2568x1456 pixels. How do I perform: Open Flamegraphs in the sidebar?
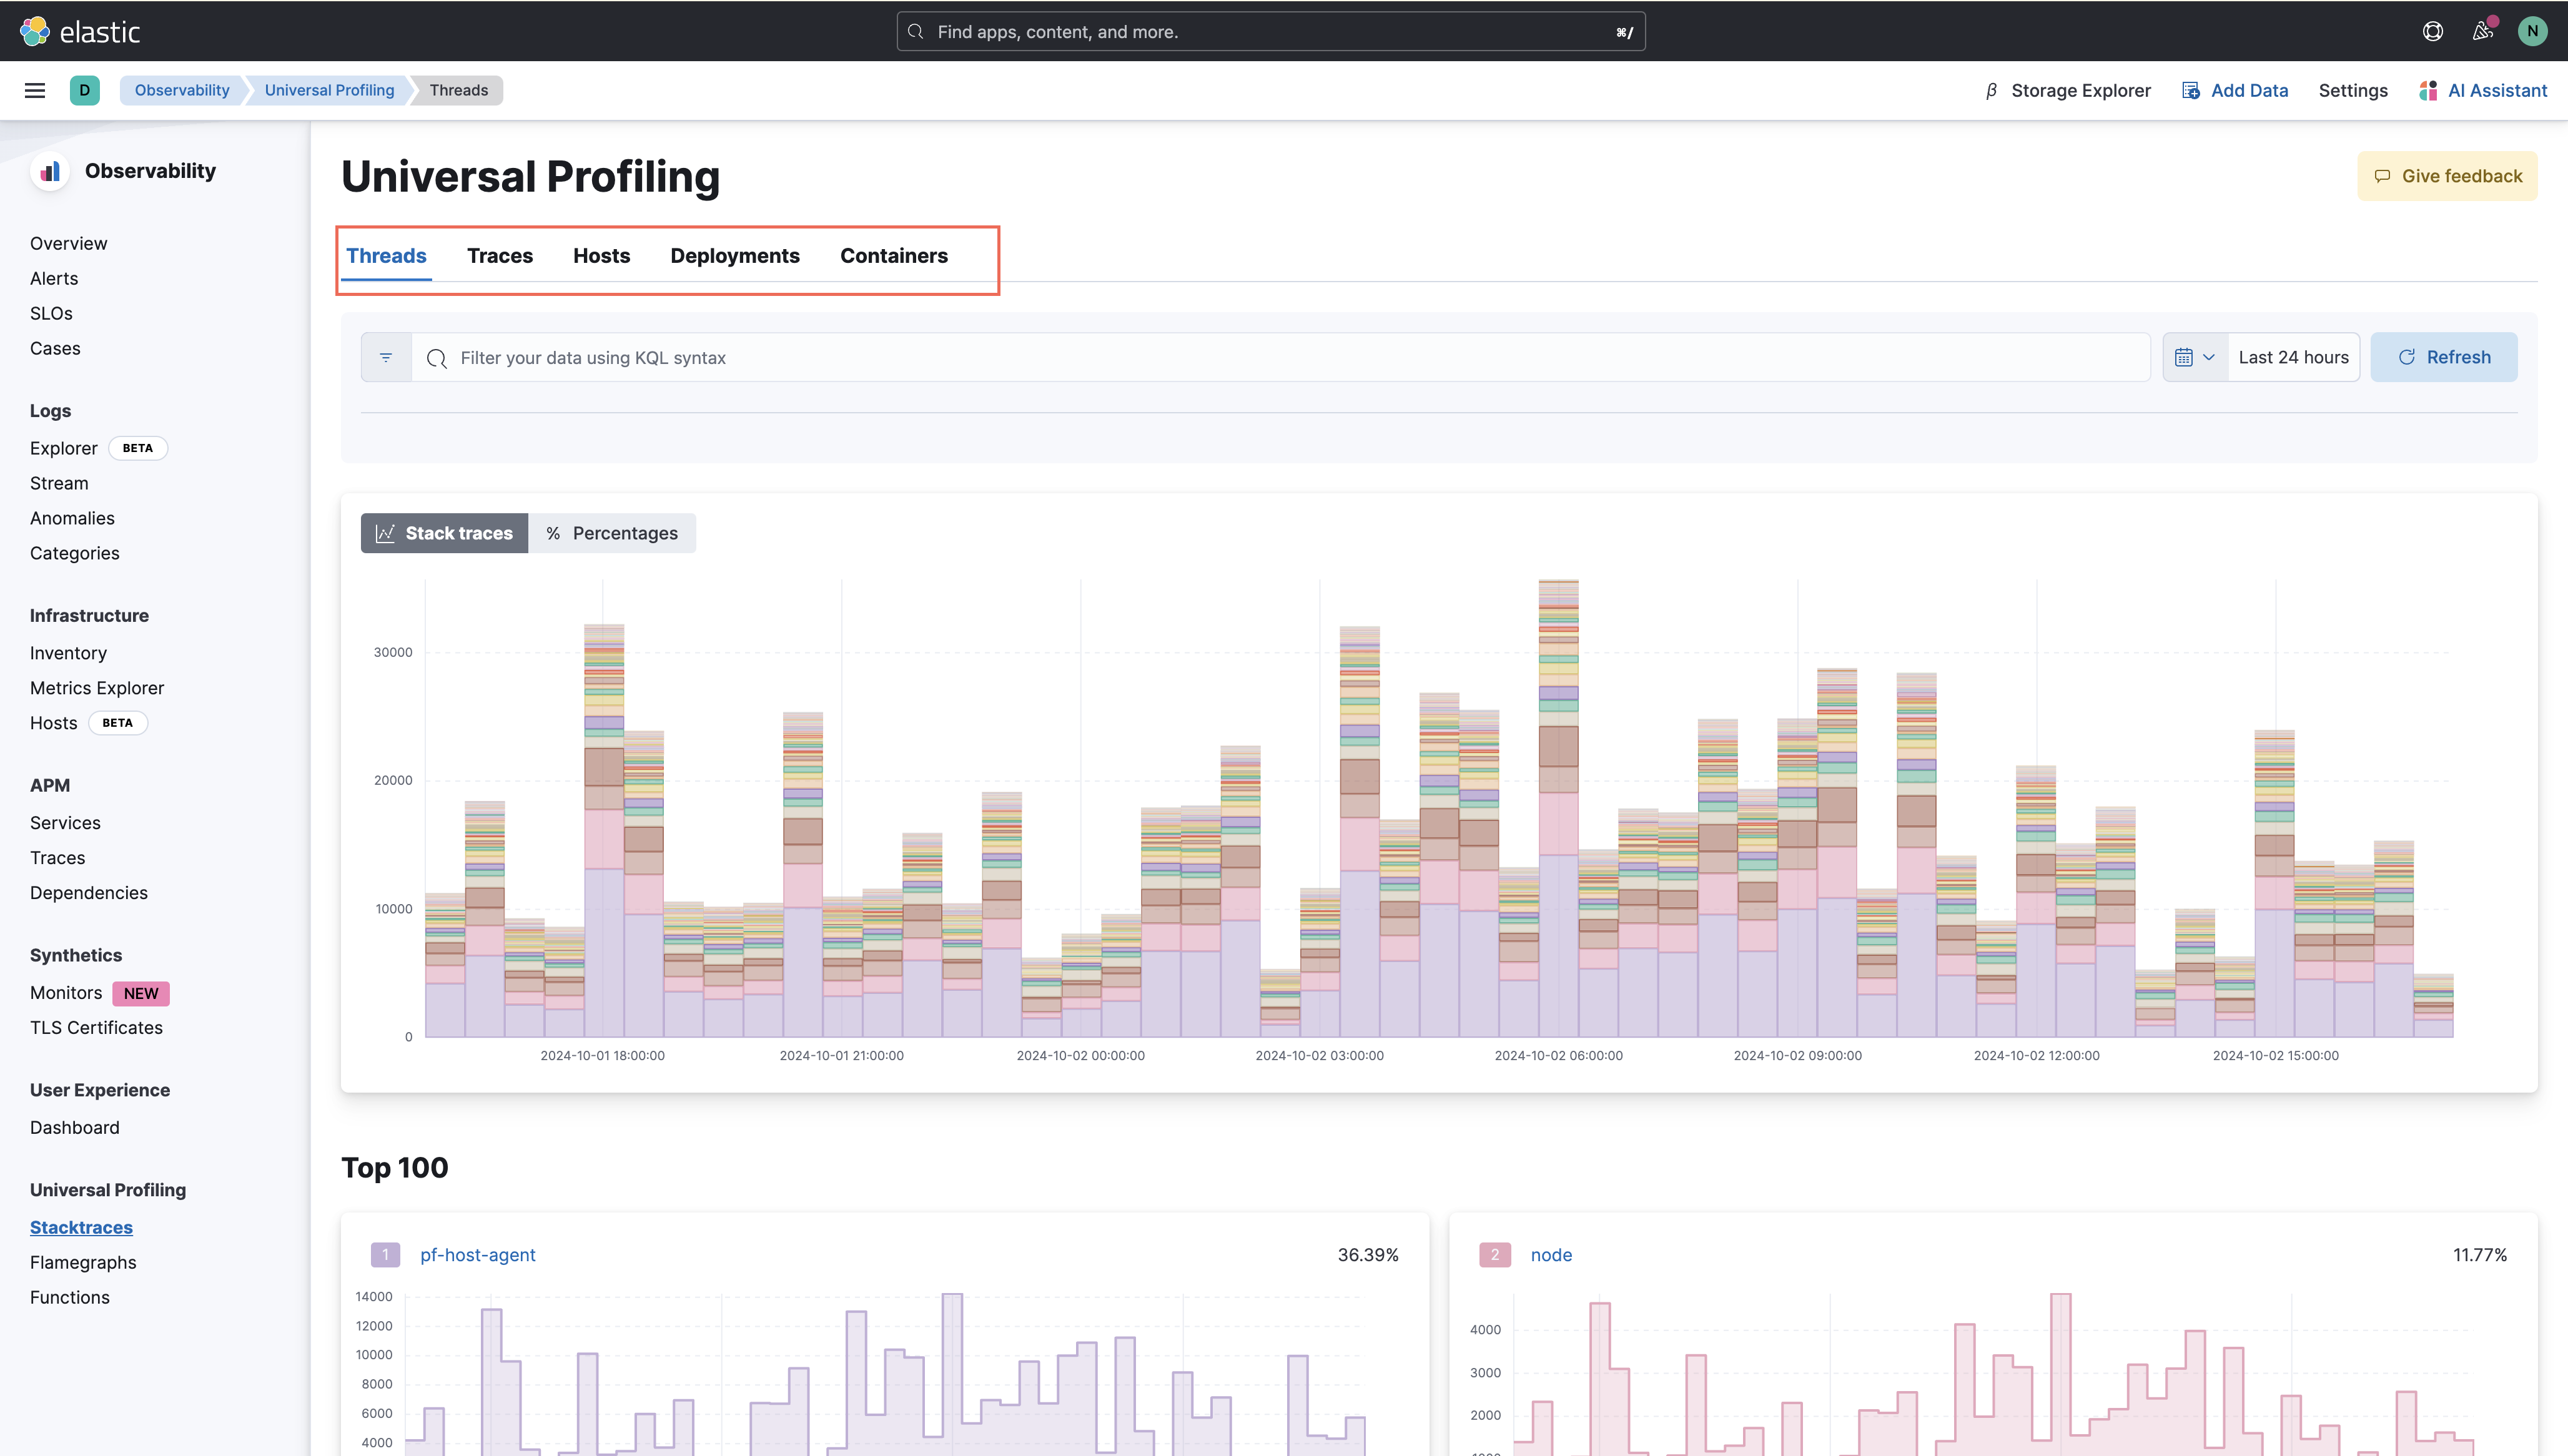pyautogui.click(x=83, y=1262)
